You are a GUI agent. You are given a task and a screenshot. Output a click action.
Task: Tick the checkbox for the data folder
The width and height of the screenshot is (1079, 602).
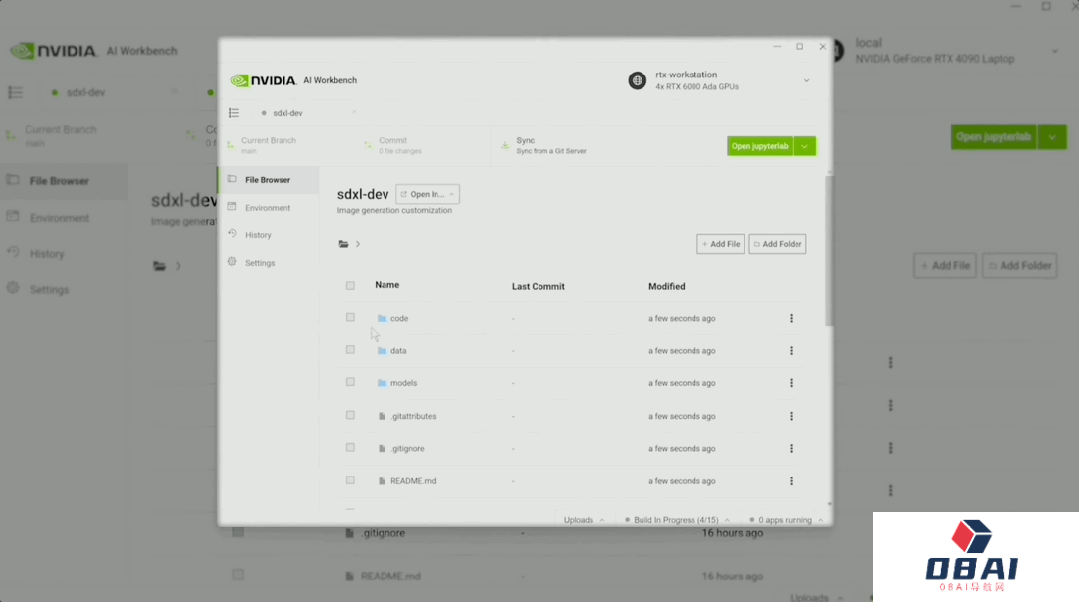[350, 350]
